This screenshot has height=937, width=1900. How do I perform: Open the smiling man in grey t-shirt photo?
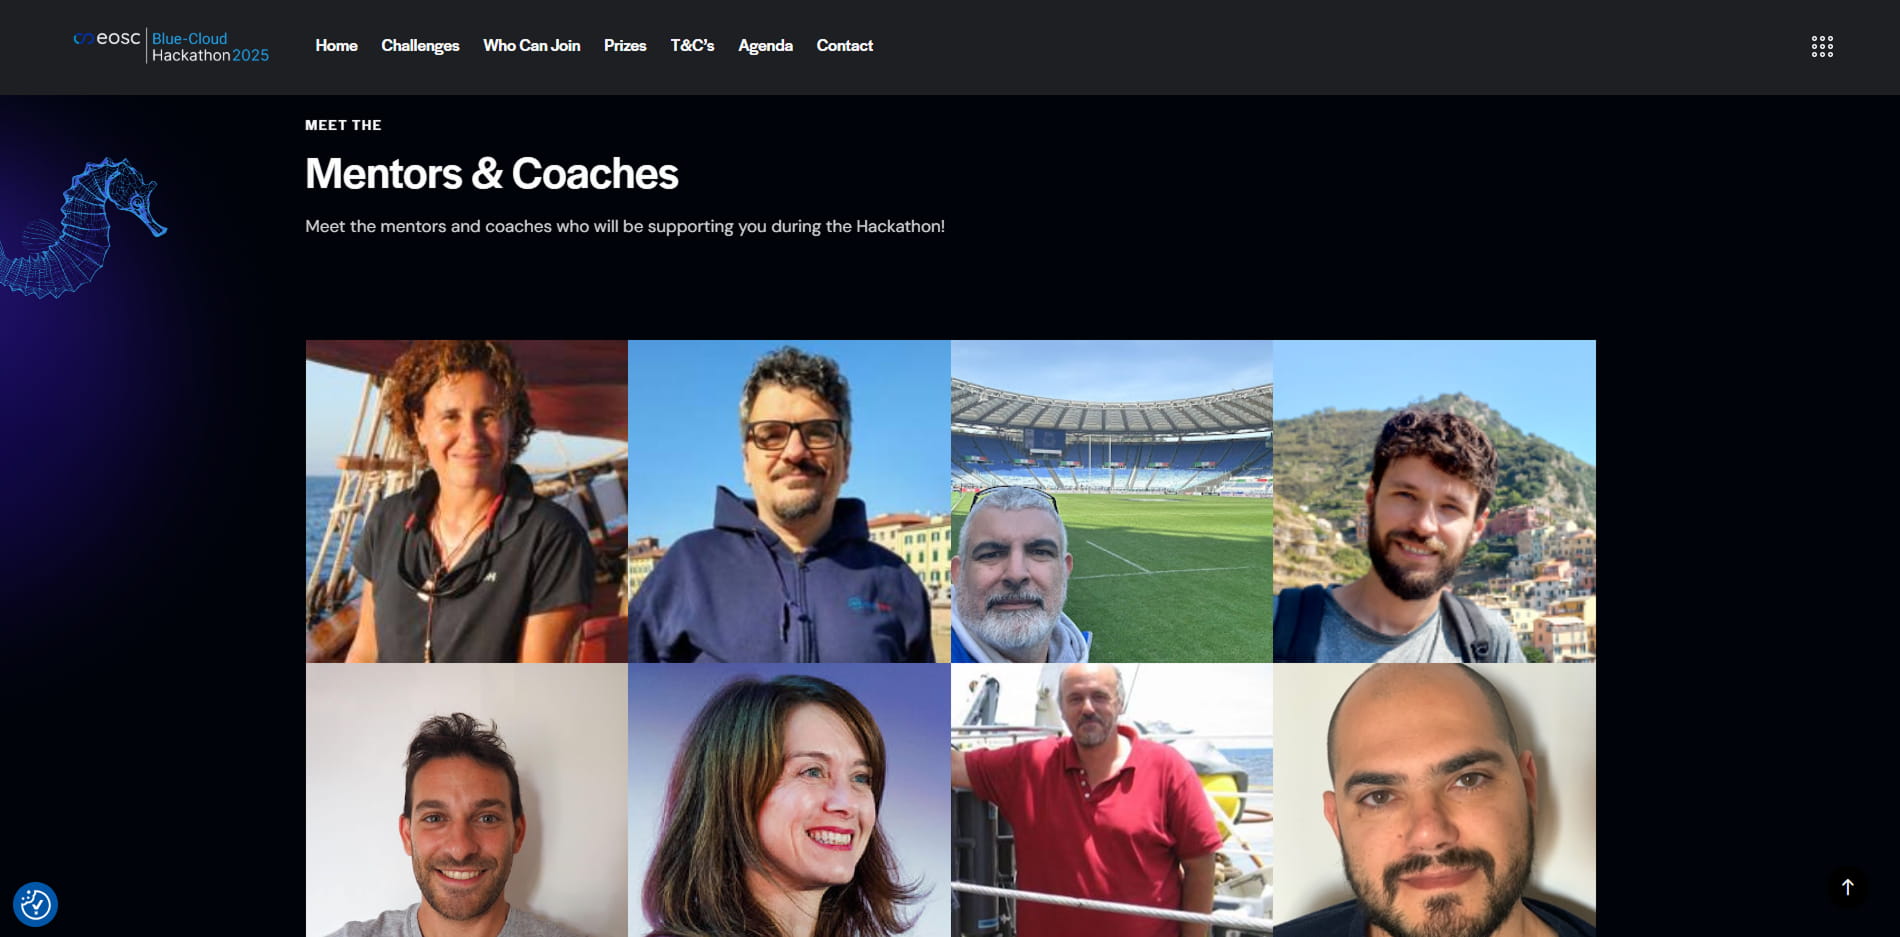[x=467, y=800]
